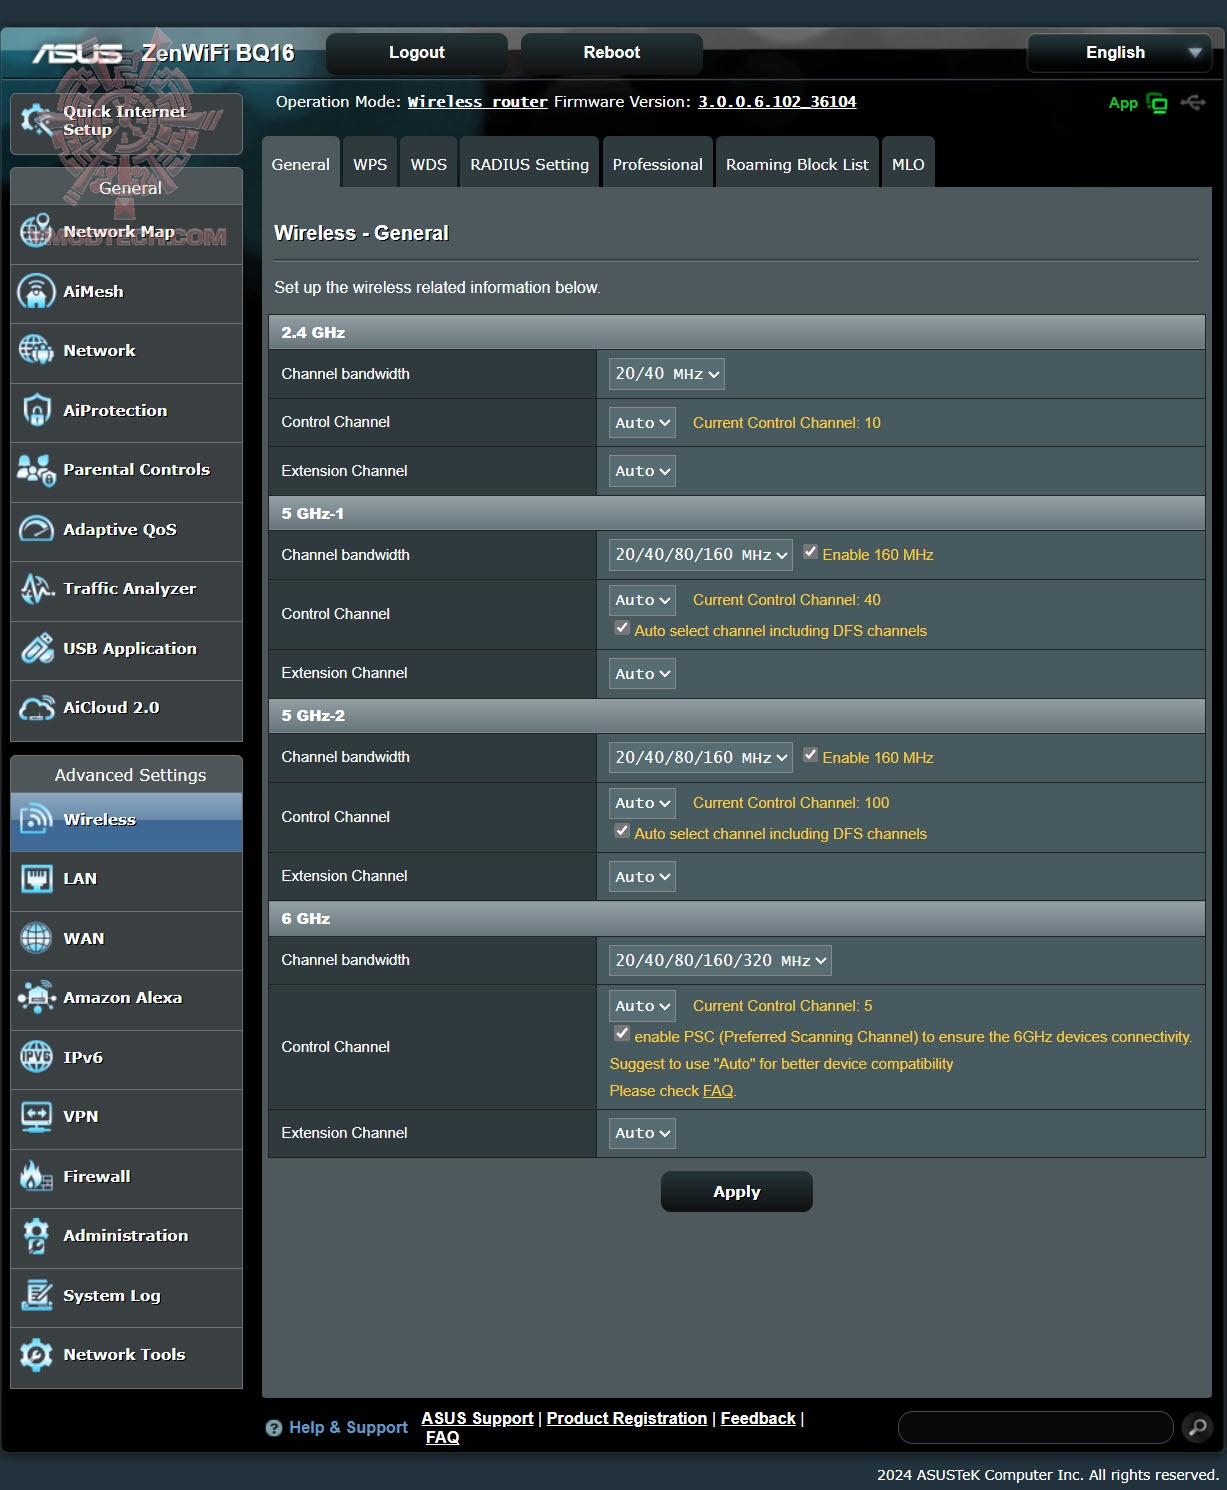The height and width of the screenshot is (1490, 1227).
Task: Open the USB Application icon
Action: [x=37, y=649]
